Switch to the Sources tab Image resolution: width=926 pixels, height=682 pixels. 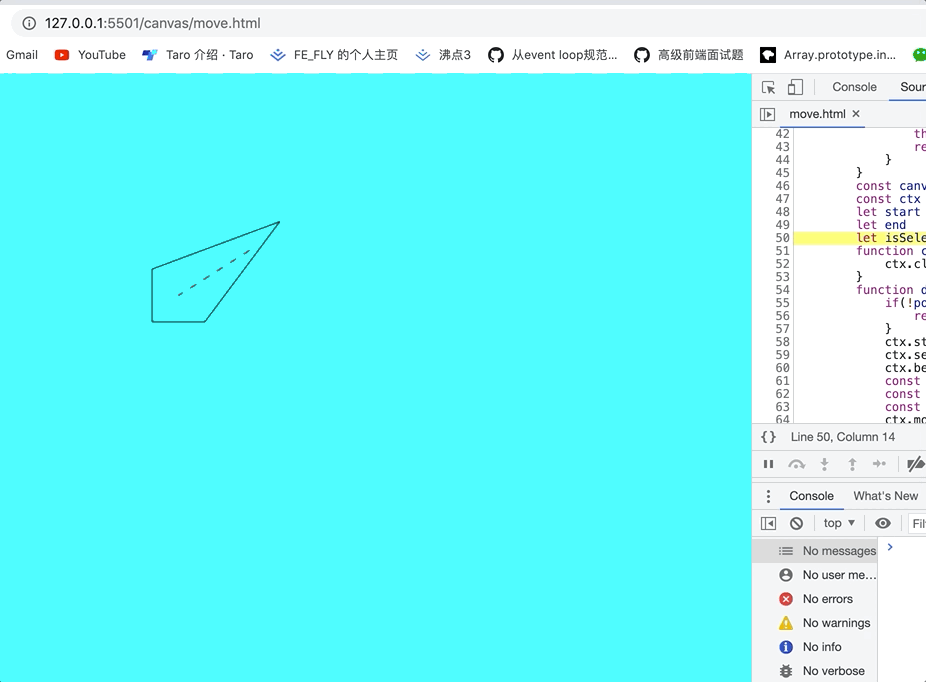pos(912,87)
